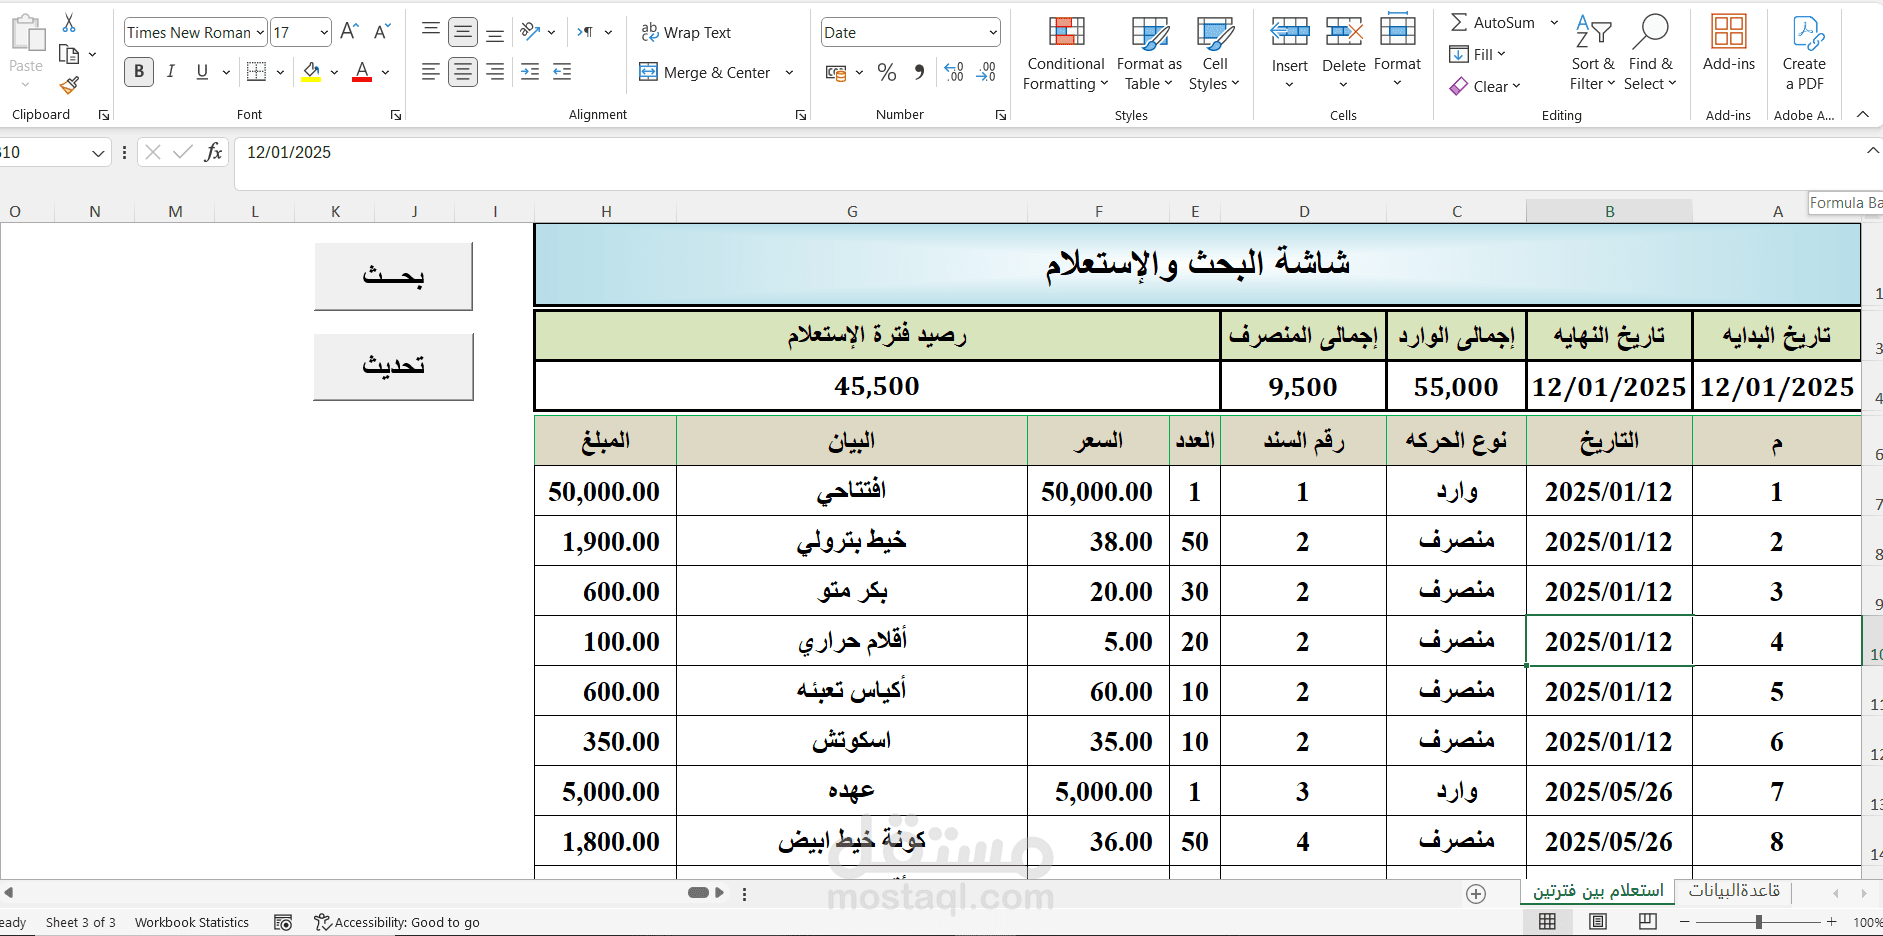
Task: Toggle Bold formatting
Action: pos(139,71)
